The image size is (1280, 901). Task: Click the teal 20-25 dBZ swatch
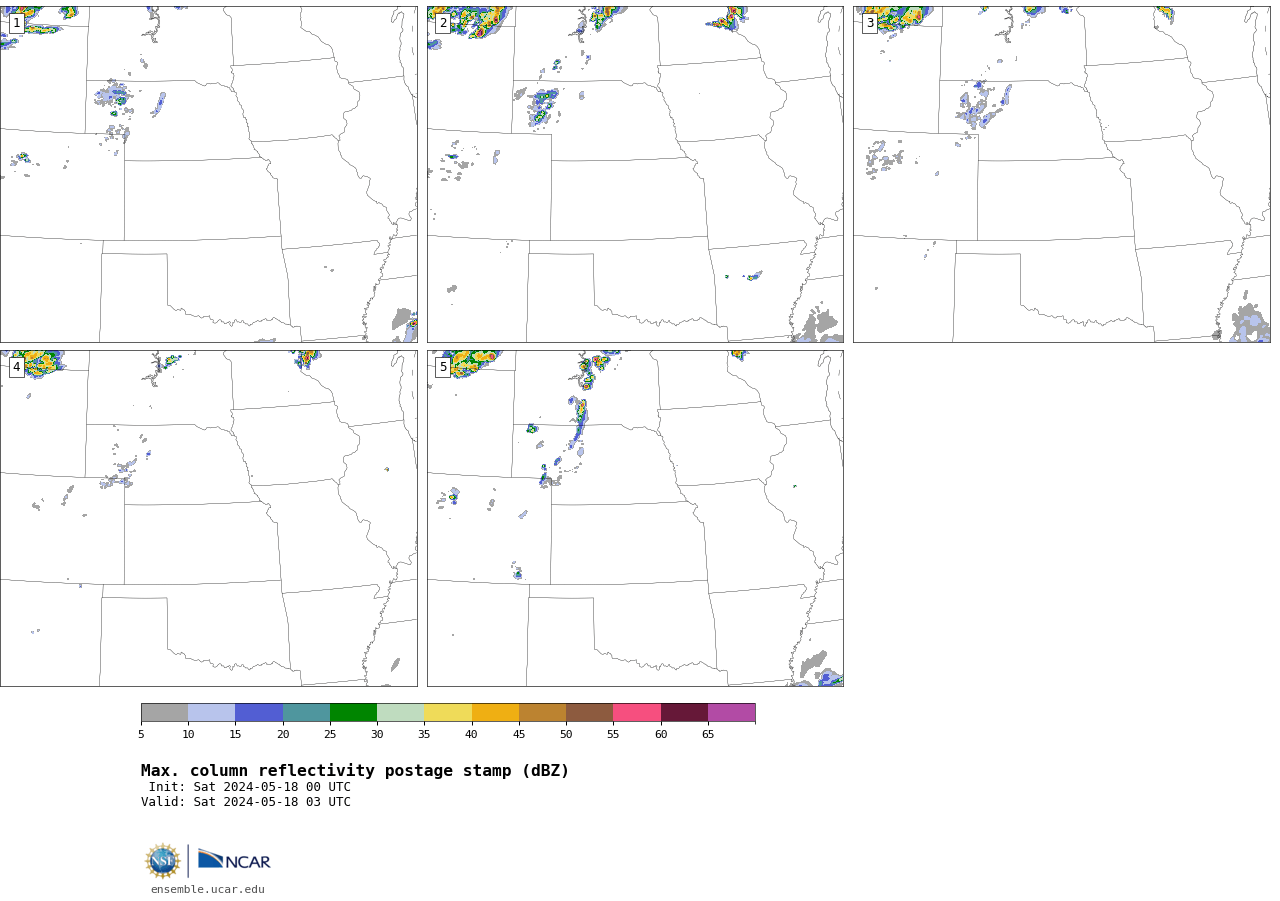click(x=306, y=712)
